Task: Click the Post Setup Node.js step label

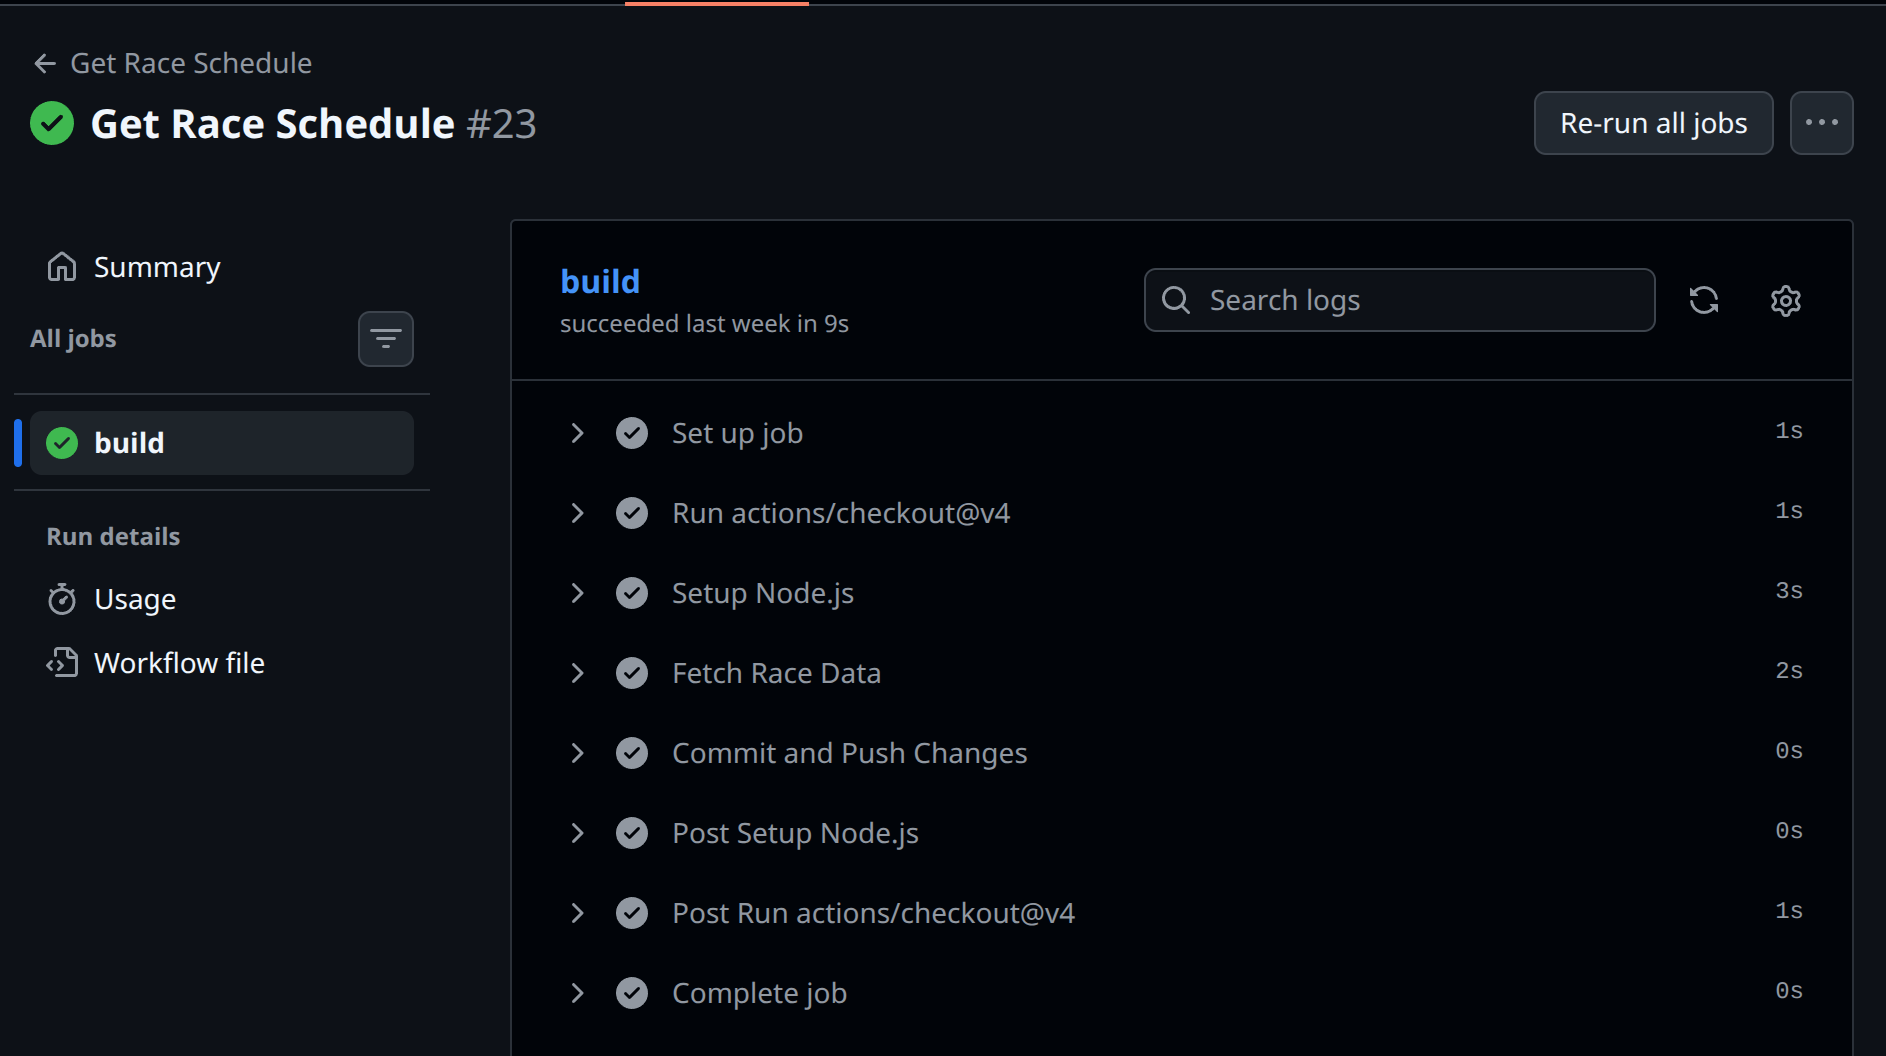Action: (795, 833)
